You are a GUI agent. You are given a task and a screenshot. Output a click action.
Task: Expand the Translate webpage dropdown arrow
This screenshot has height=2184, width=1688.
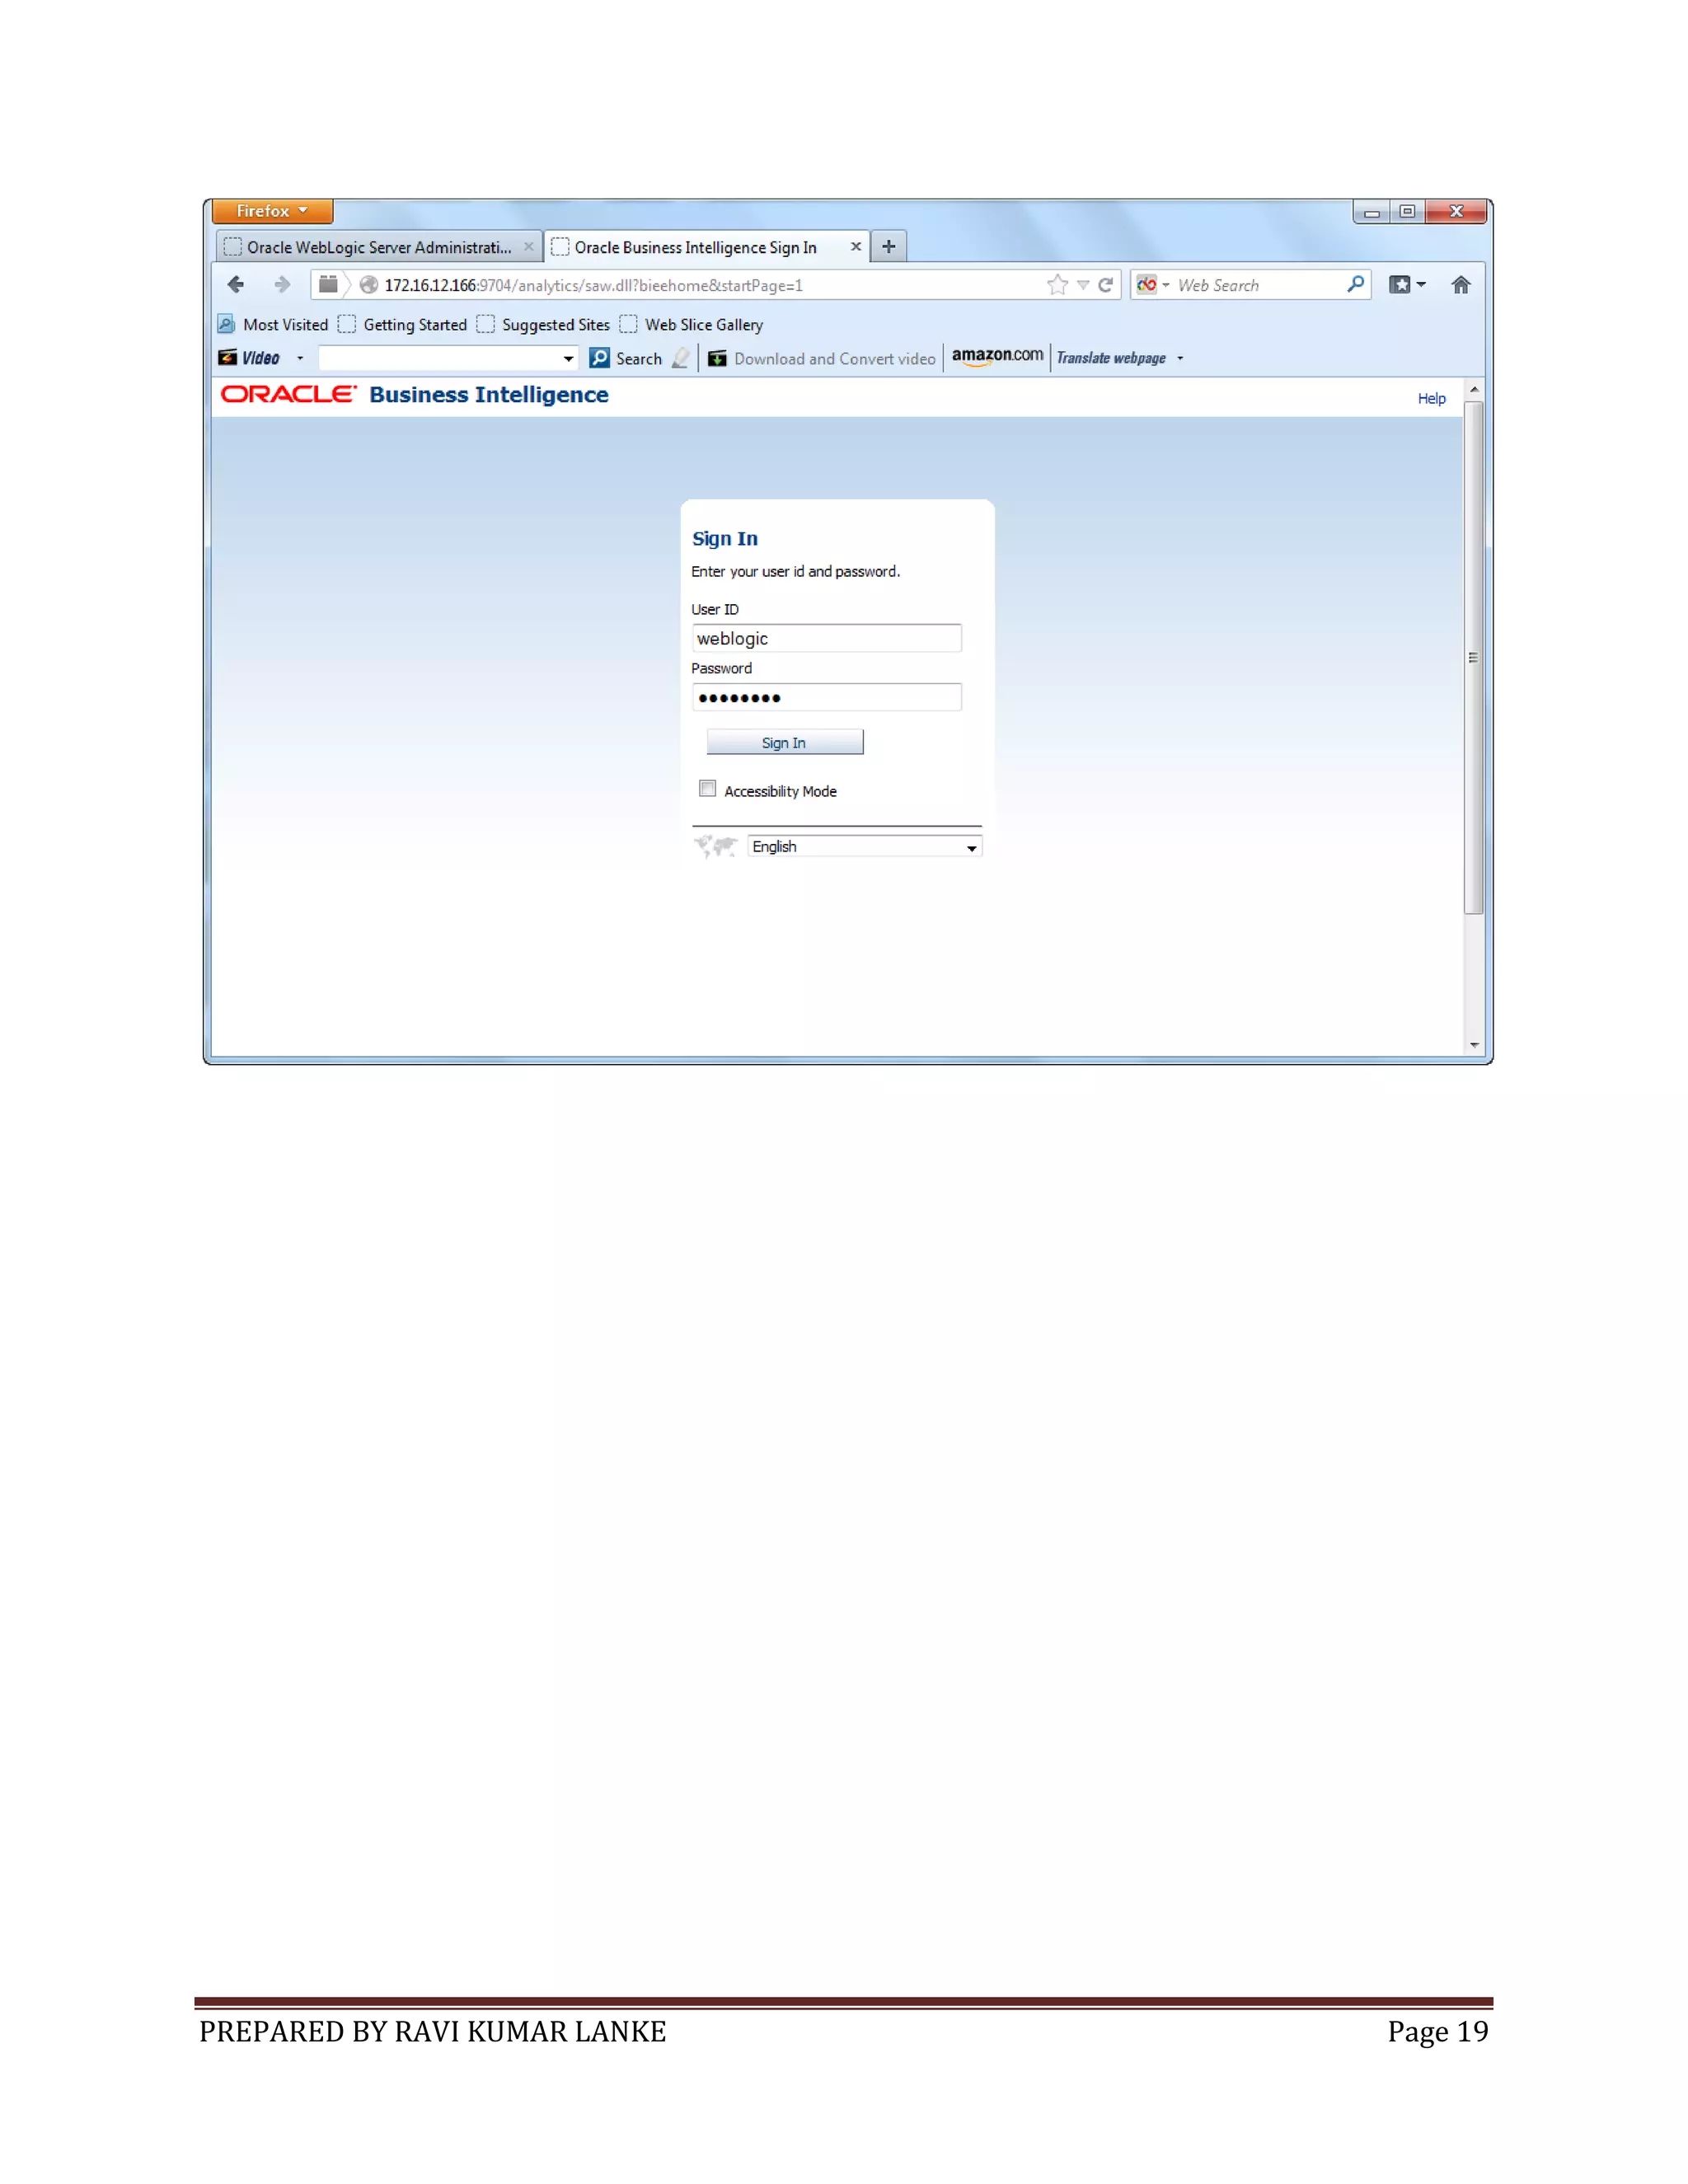(1180, 358)
